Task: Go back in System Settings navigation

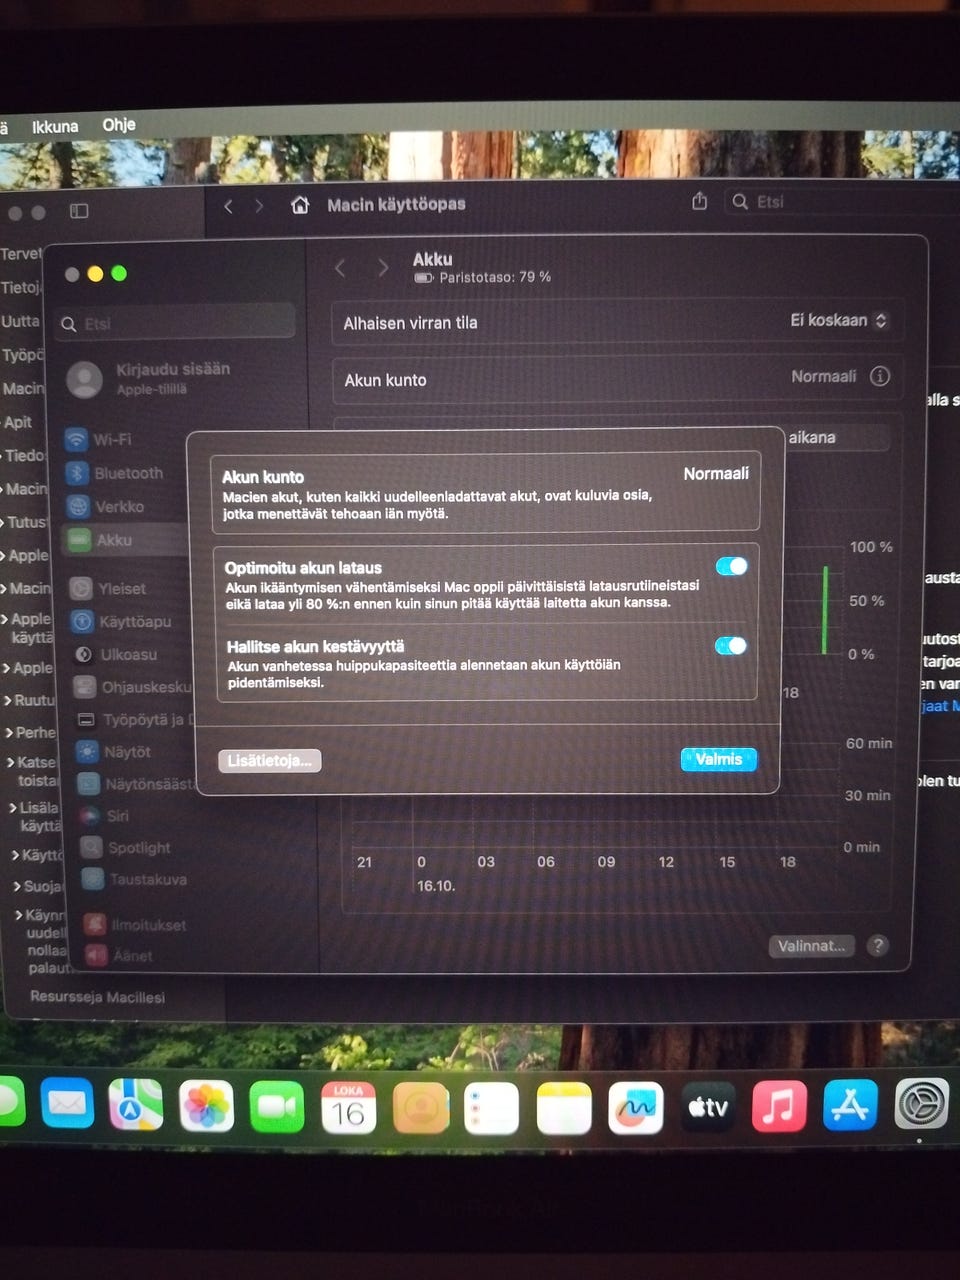Action: tap(340, 268)
